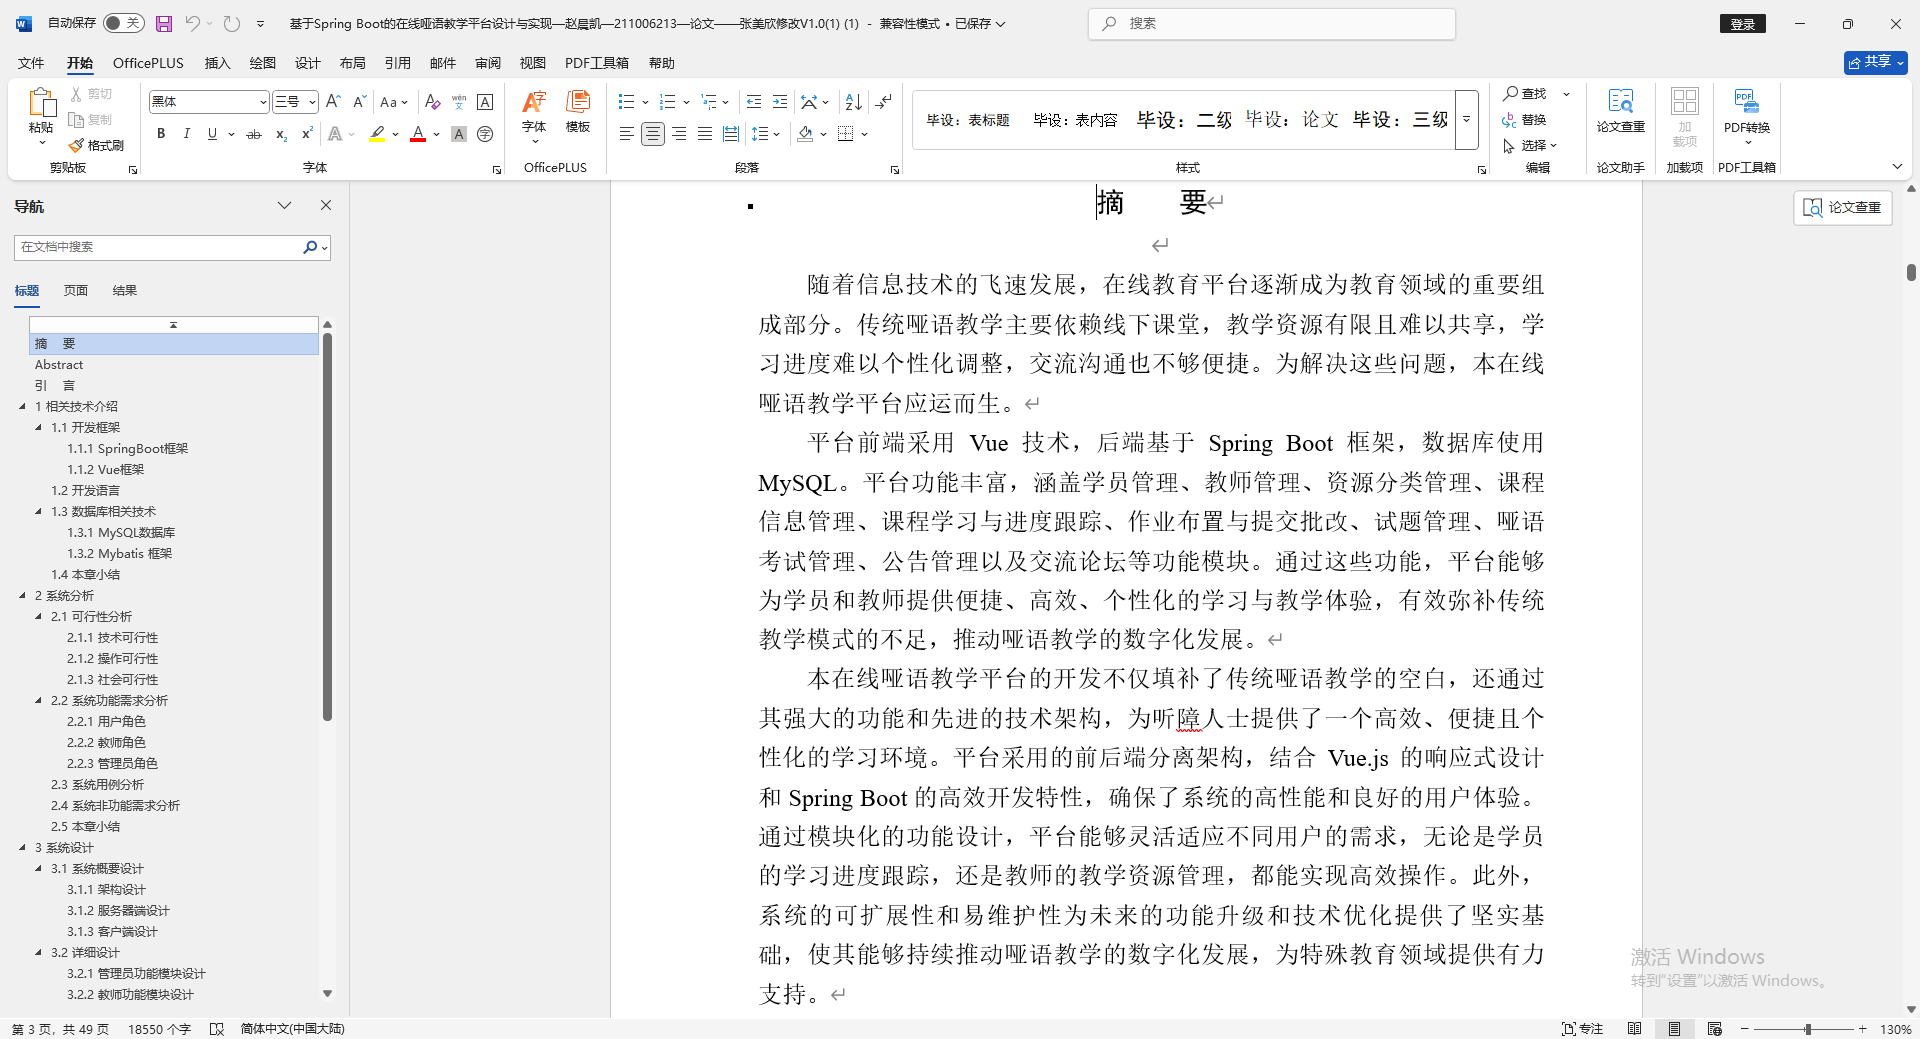This screenshot has height=1039, width=1920.
Task: Click the 登录 login button
Action: tap(1743, 23)
